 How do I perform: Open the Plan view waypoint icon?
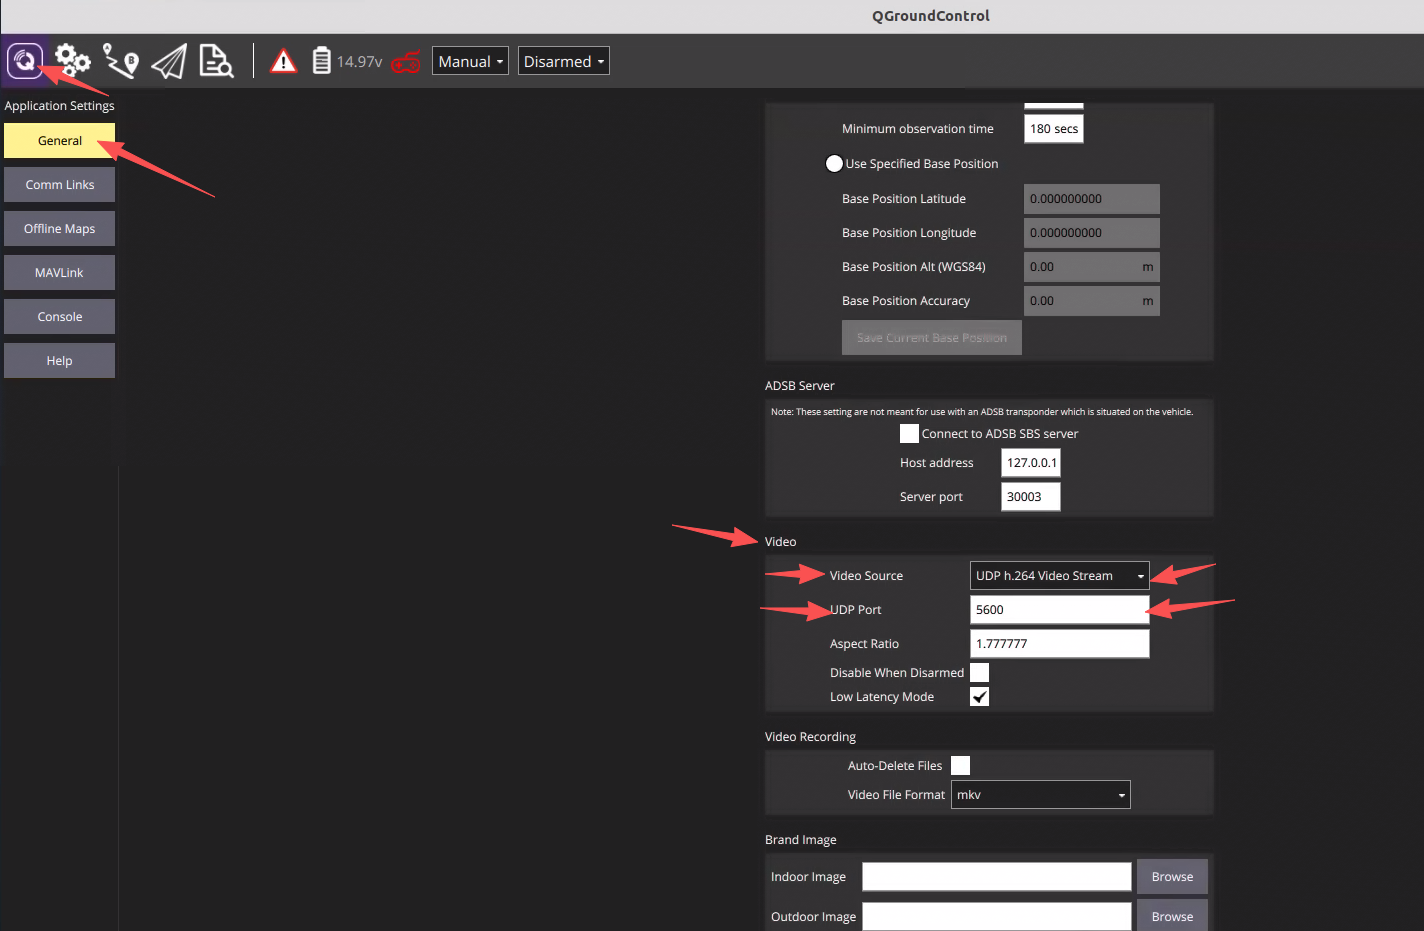pos(121,61)
